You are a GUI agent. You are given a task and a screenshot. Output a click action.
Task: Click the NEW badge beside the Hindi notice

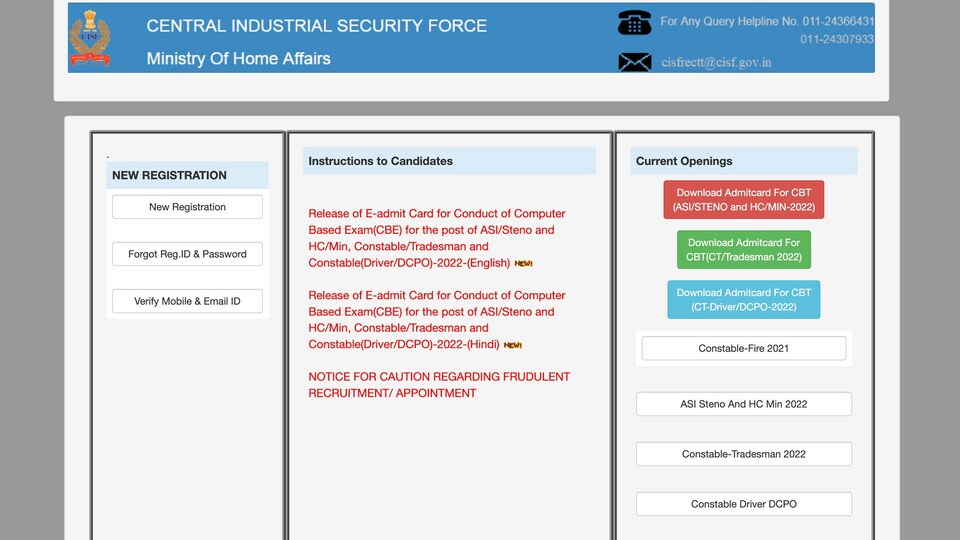[x=512, y=345]
